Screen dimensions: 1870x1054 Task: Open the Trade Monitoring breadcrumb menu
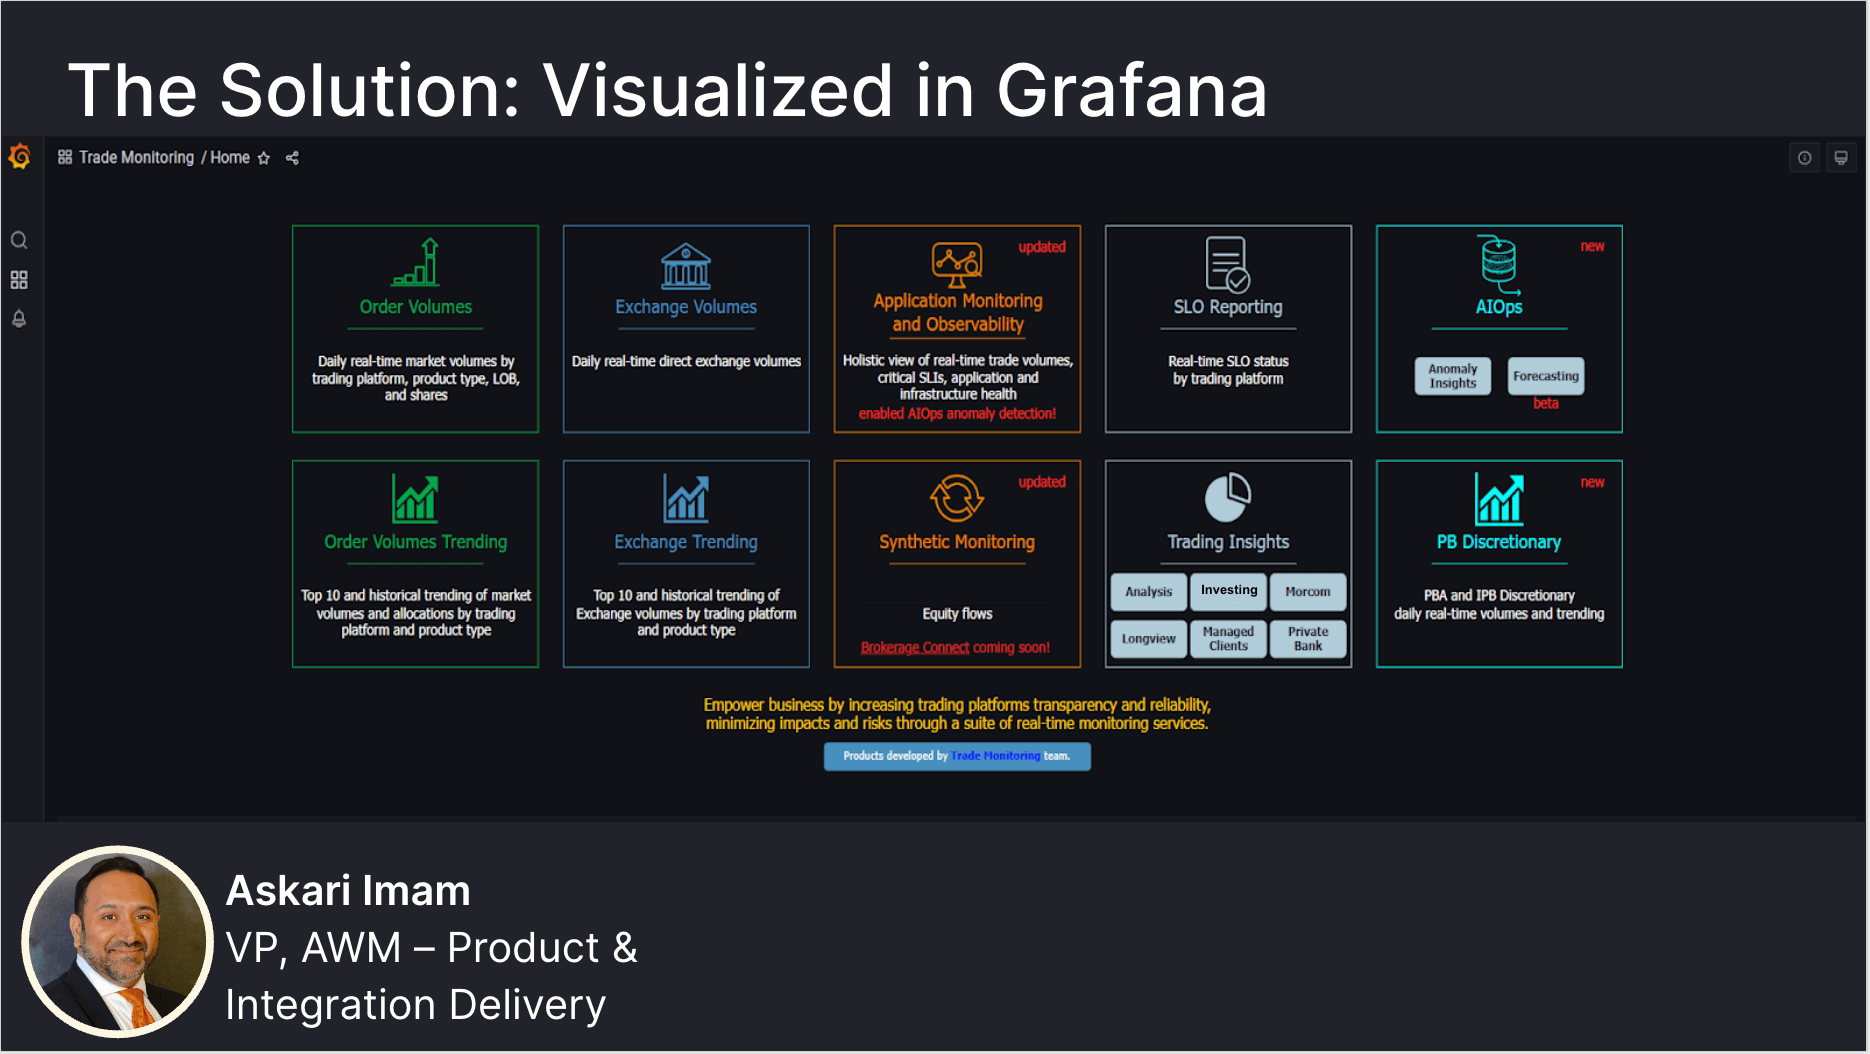(x=137, y=157)
